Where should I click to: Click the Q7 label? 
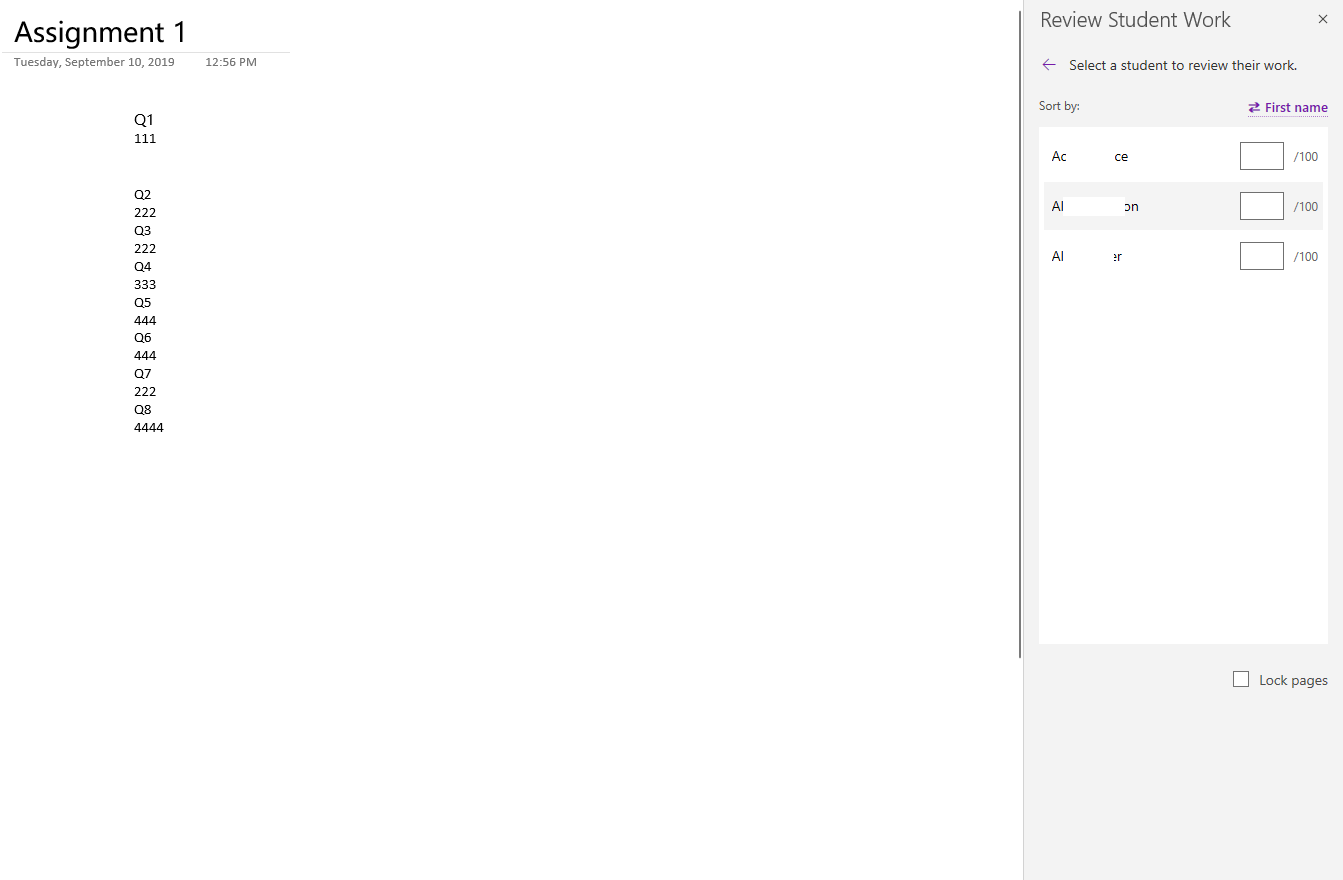[143, 374]
